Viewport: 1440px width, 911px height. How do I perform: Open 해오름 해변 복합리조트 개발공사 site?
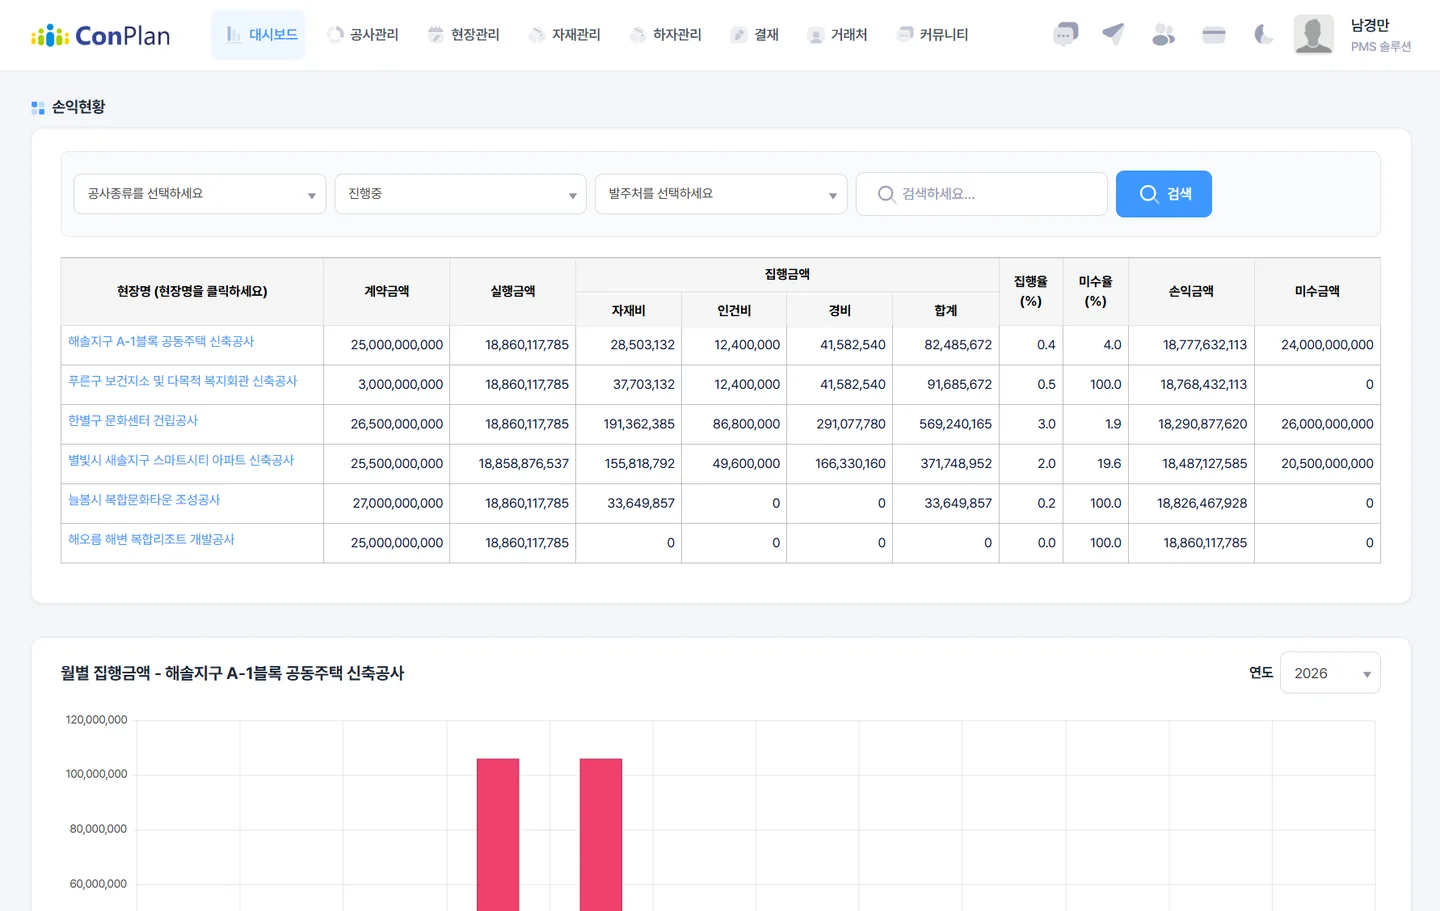[151, 540]
